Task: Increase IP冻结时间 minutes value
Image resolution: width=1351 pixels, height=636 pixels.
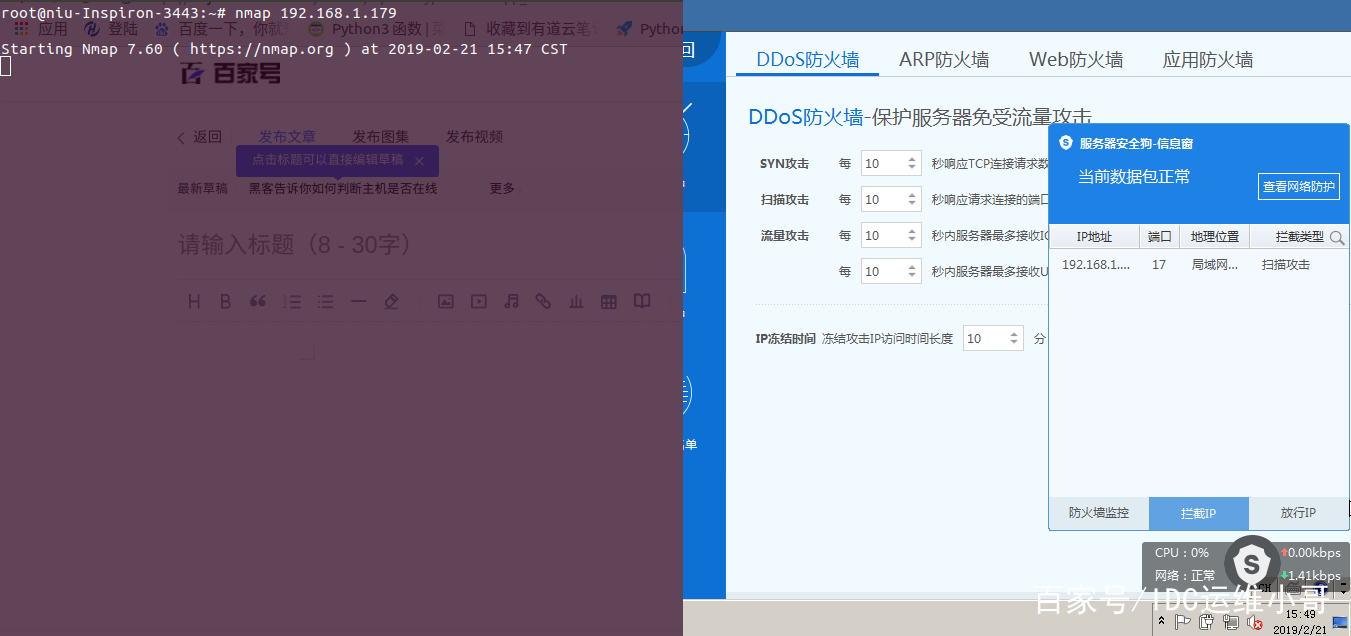Action: [1013, 334]
